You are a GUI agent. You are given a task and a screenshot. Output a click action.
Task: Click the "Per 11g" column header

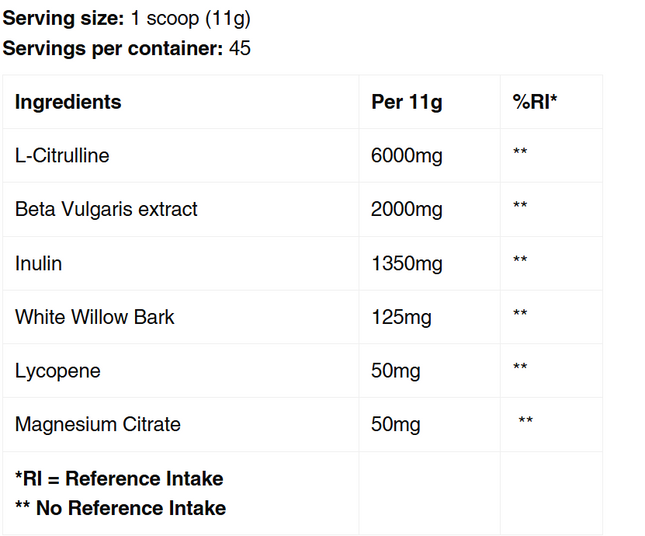click(406, 102)
